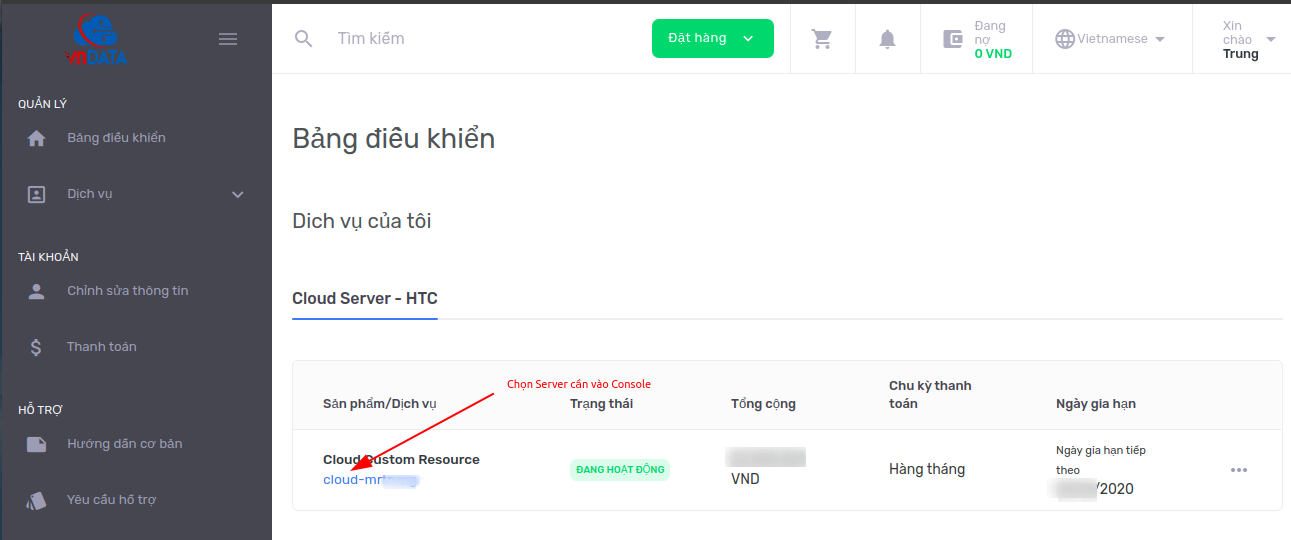Open Hướng dẫn cơ bản menu item
The height and width of the screenshot is (540, 1291).
[x=124, y=444]
